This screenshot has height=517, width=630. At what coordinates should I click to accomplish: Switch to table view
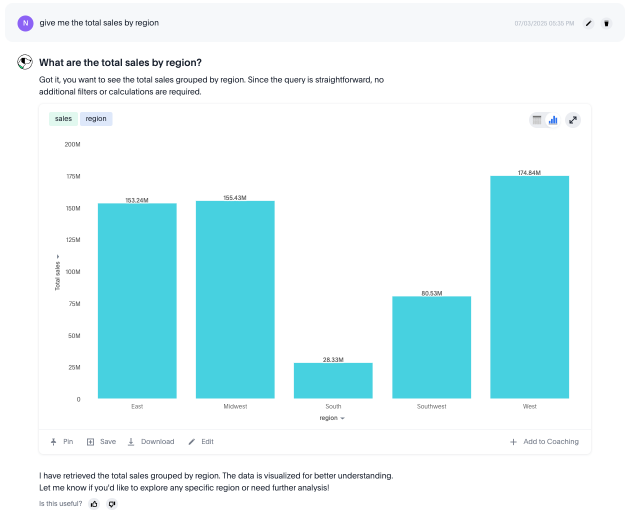537,120
